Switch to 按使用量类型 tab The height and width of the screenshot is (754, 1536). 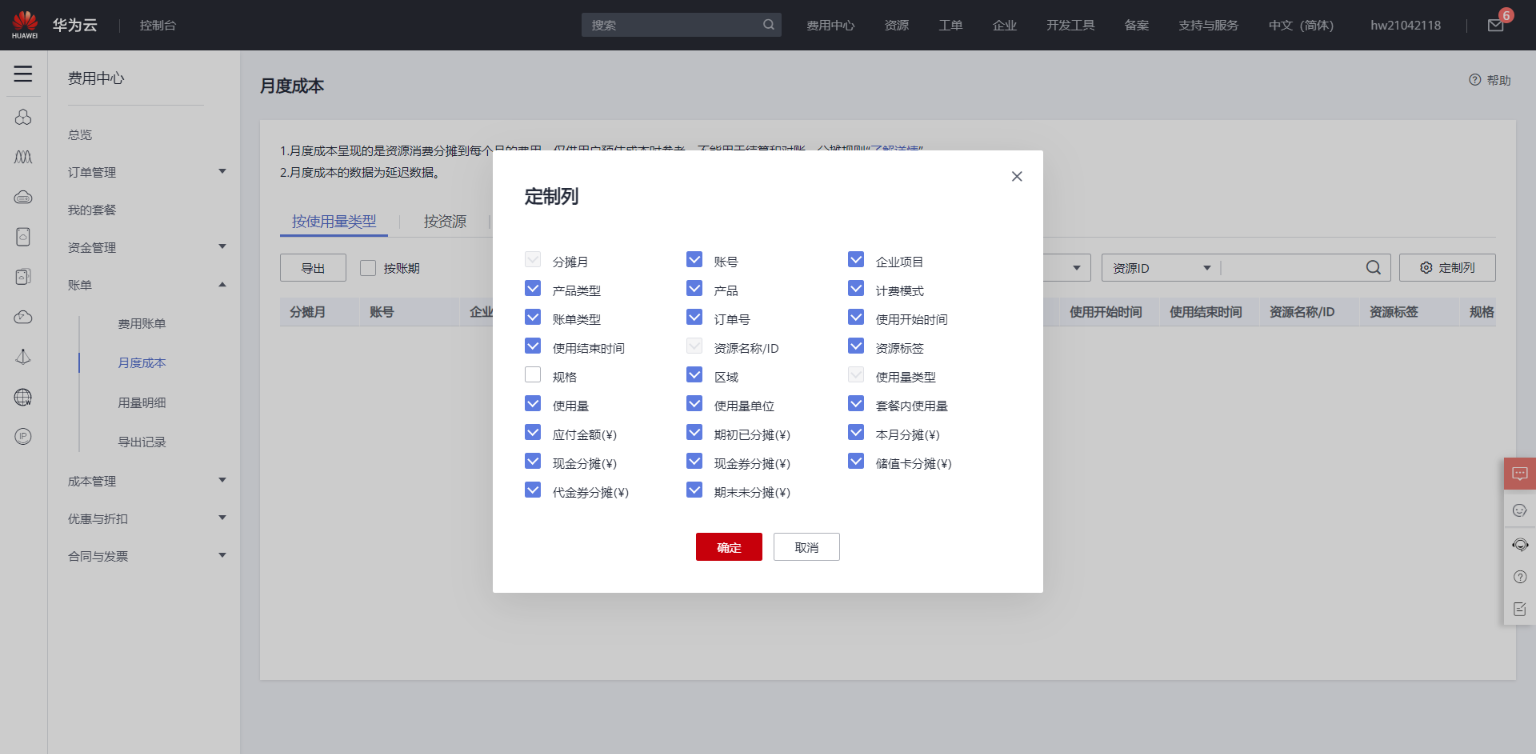tap(334, 222)
